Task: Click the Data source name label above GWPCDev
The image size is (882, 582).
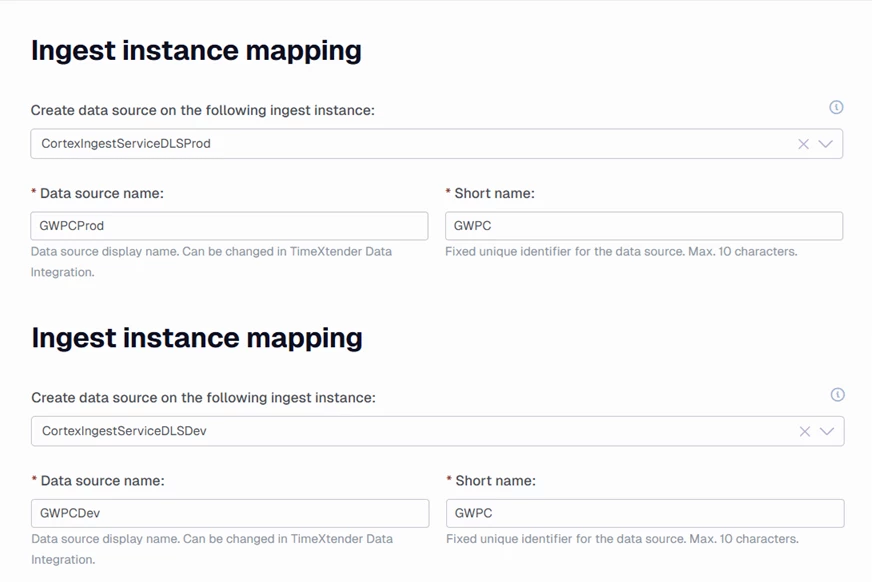Action: coord(102,481)
